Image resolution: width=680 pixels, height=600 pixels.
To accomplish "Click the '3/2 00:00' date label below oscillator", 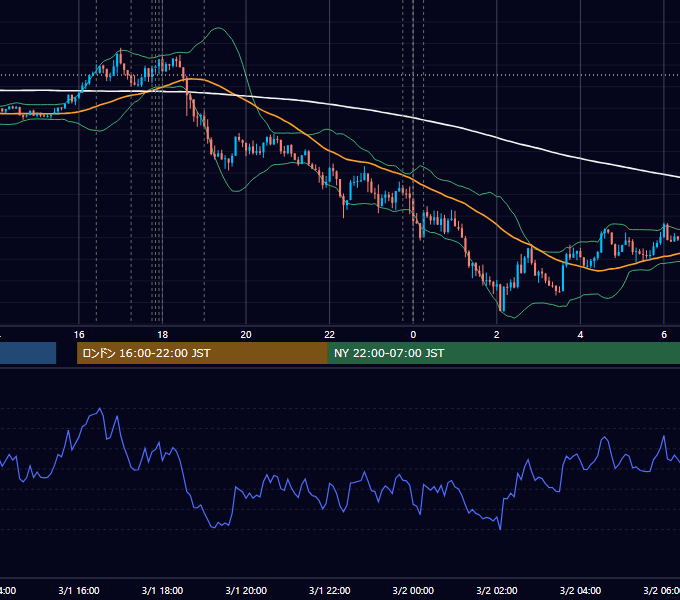I will [413, 590].
